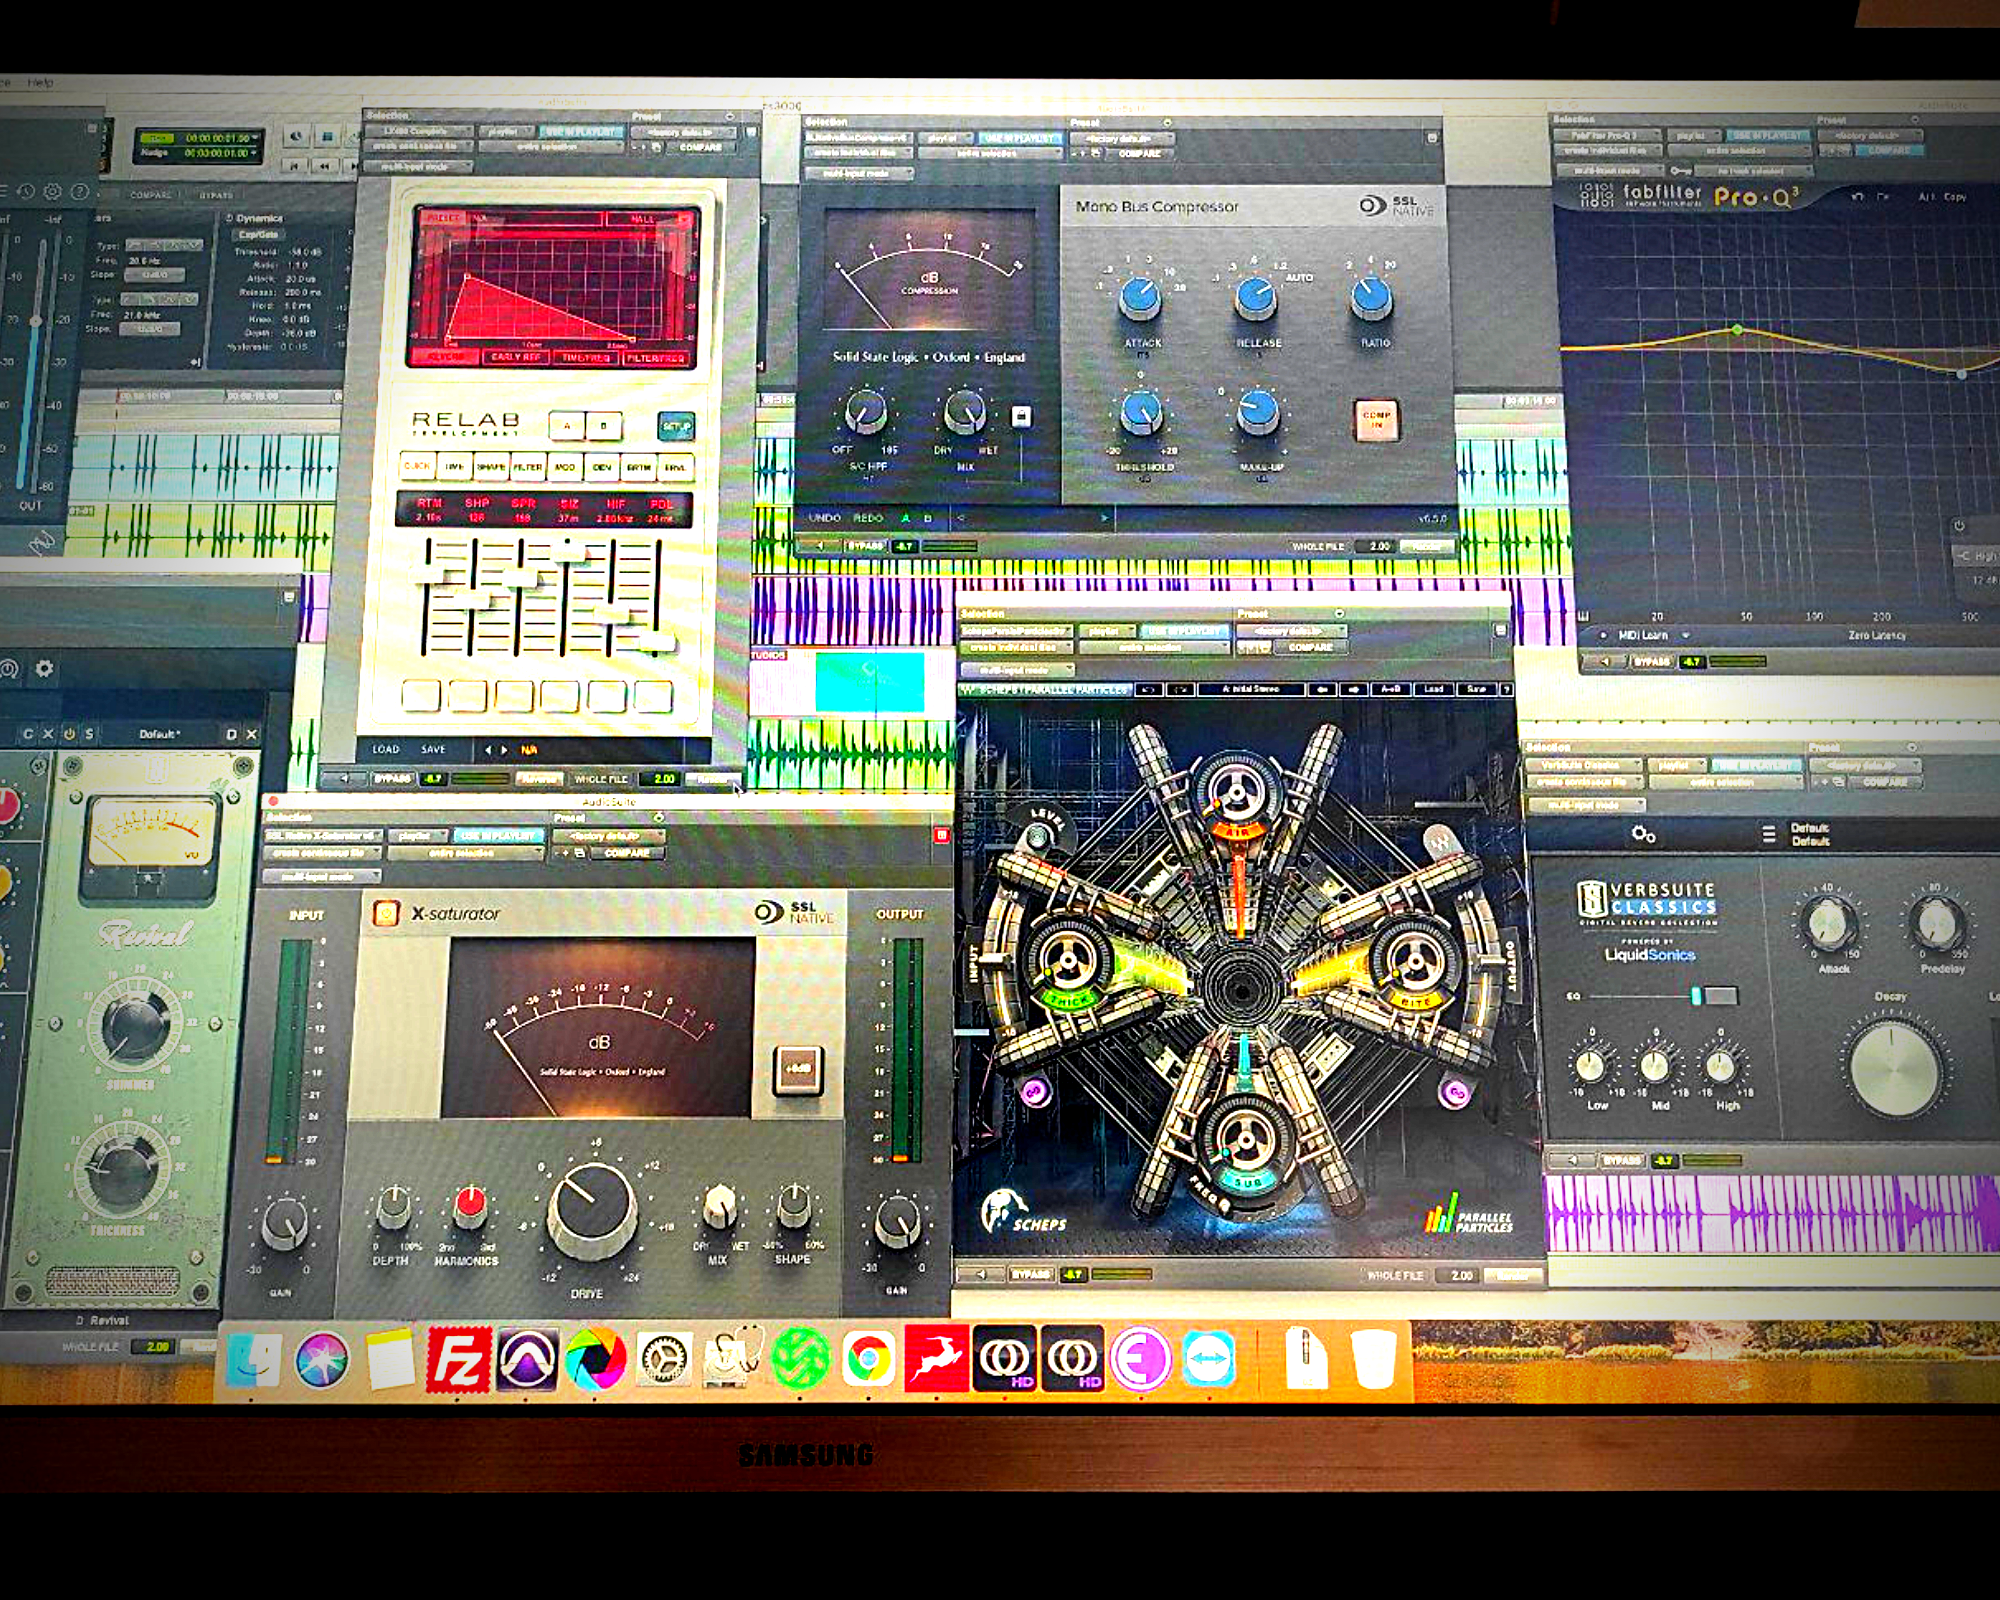2000x1600 pixels.
Task: Toggle BYPASS on the VerbSuite Classics window
Action: [1621, 1161]
